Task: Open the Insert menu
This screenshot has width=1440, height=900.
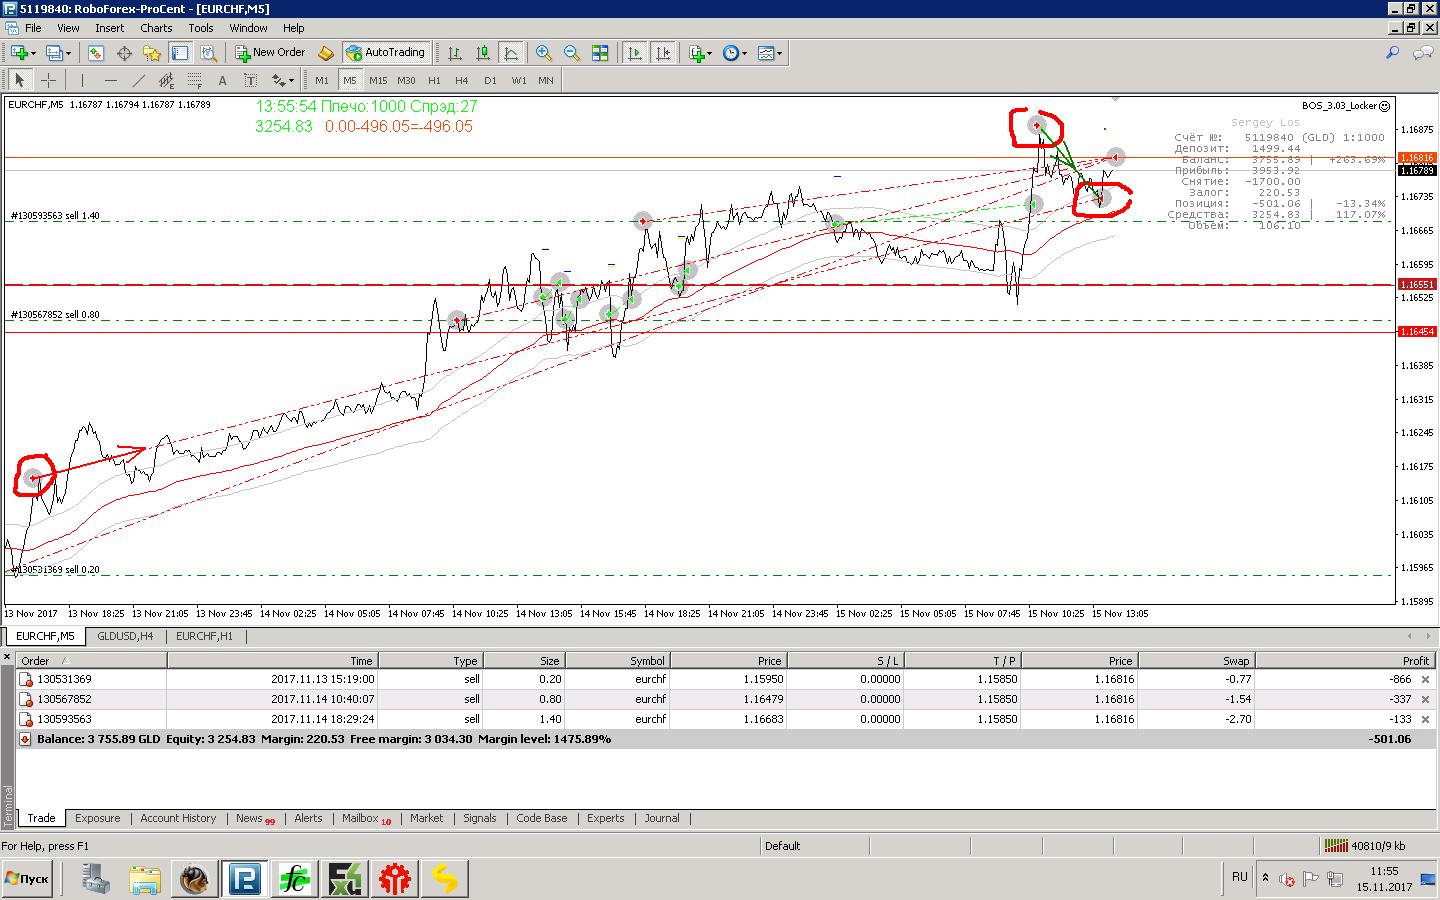Action: [x=109, y=28]
